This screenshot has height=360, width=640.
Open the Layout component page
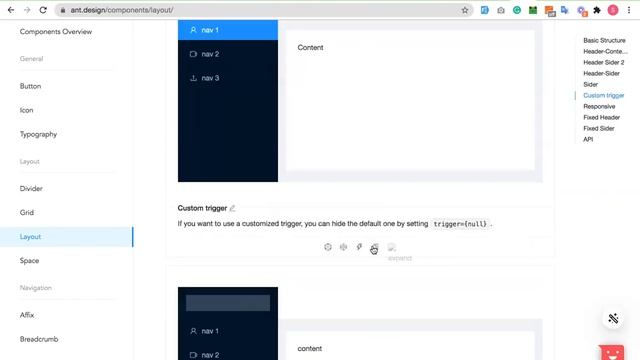pyautogui.click(x=67, y=237)
